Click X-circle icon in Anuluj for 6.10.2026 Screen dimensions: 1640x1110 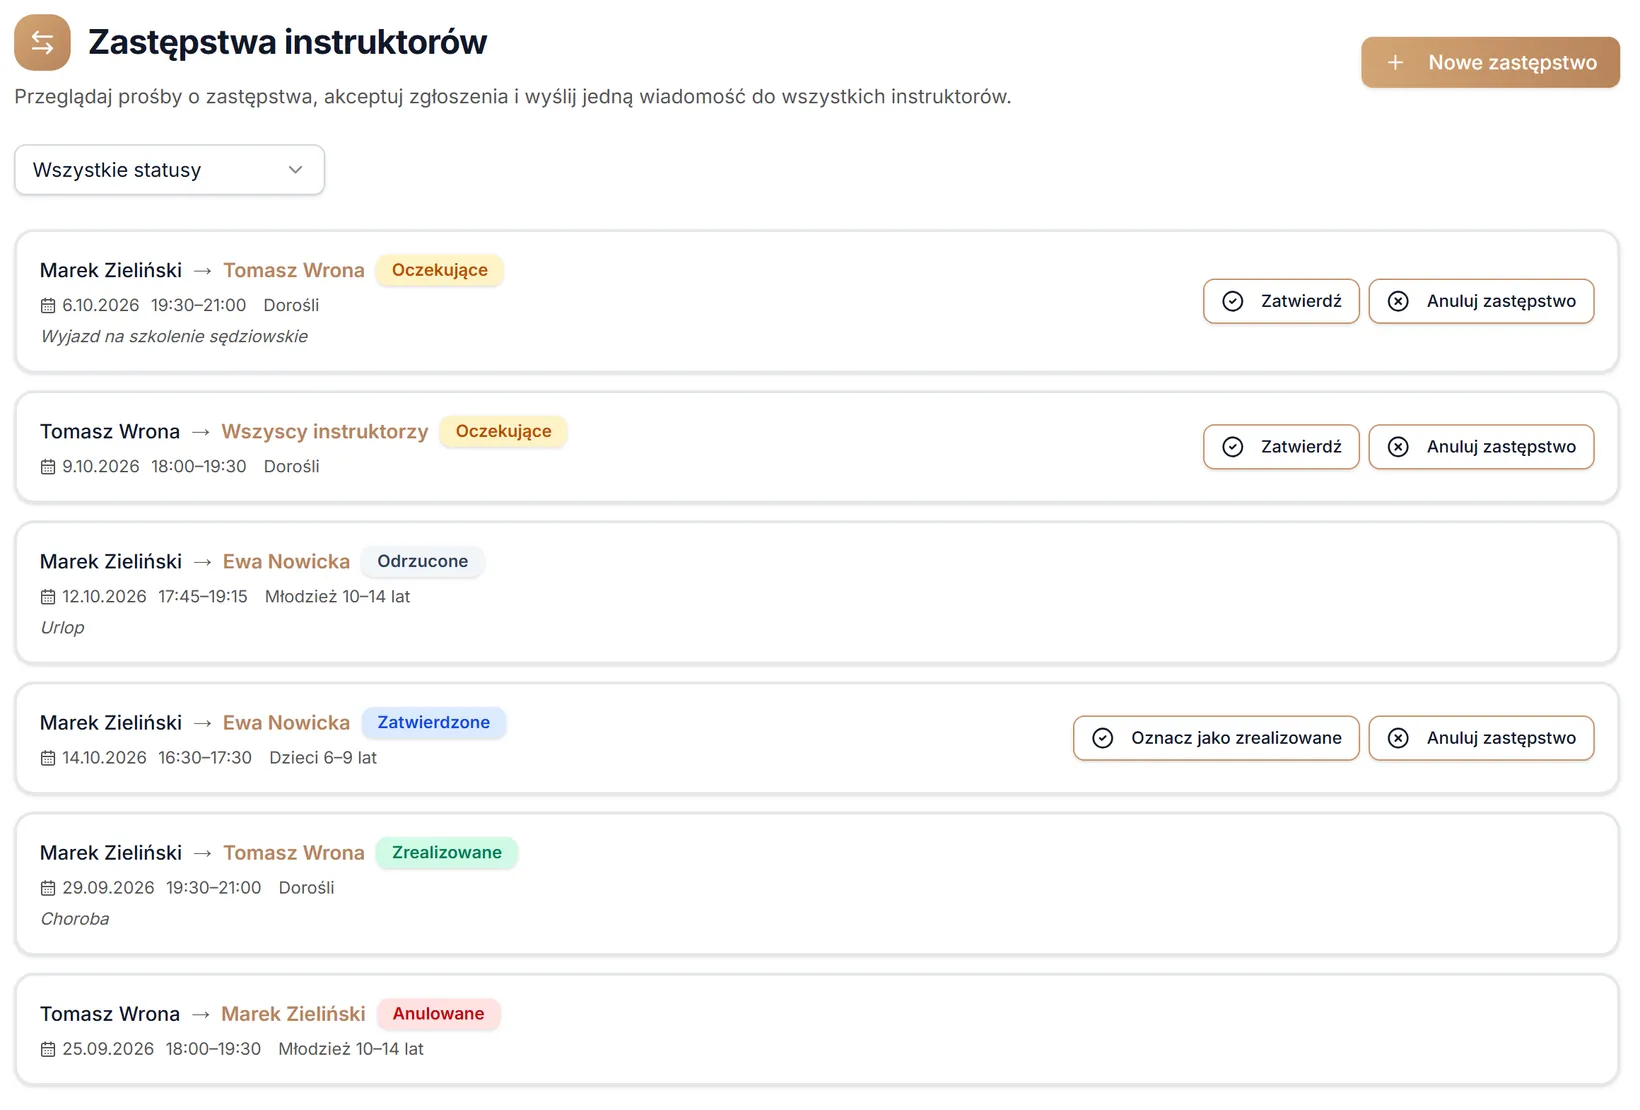pos(1398,301)
